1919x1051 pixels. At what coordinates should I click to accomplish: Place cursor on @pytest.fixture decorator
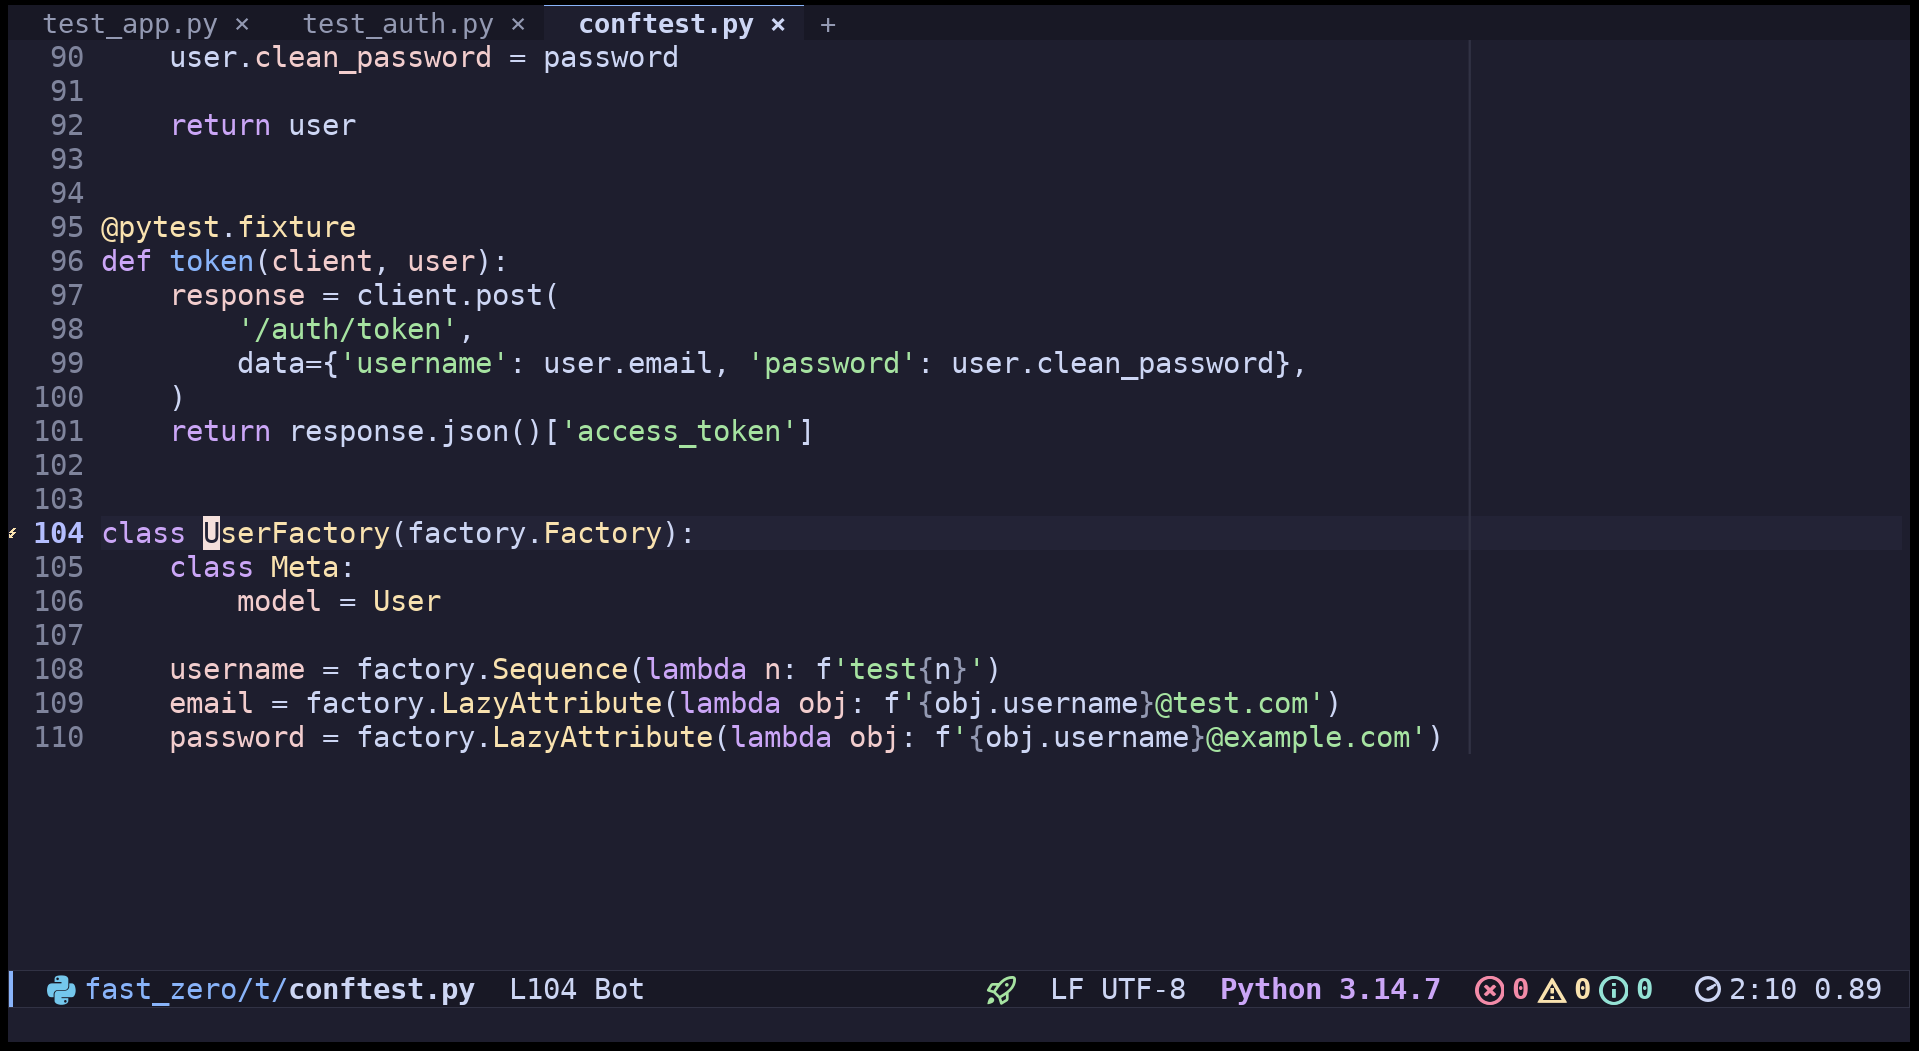click(228, 228)
